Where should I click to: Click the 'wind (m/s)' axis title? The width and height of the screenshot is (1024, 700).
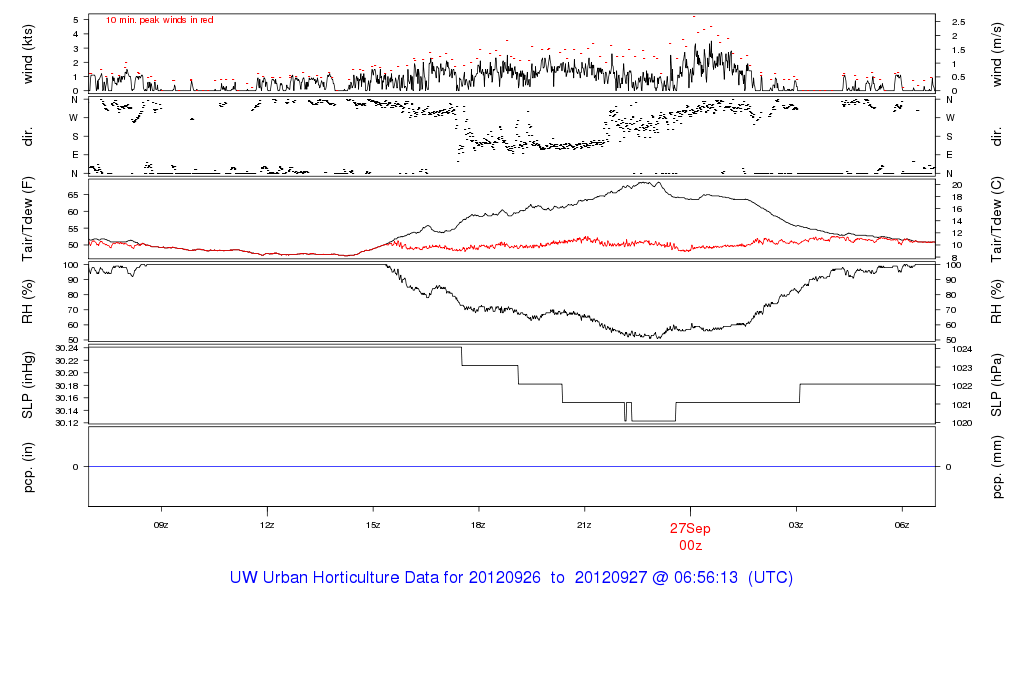point(997,55)
